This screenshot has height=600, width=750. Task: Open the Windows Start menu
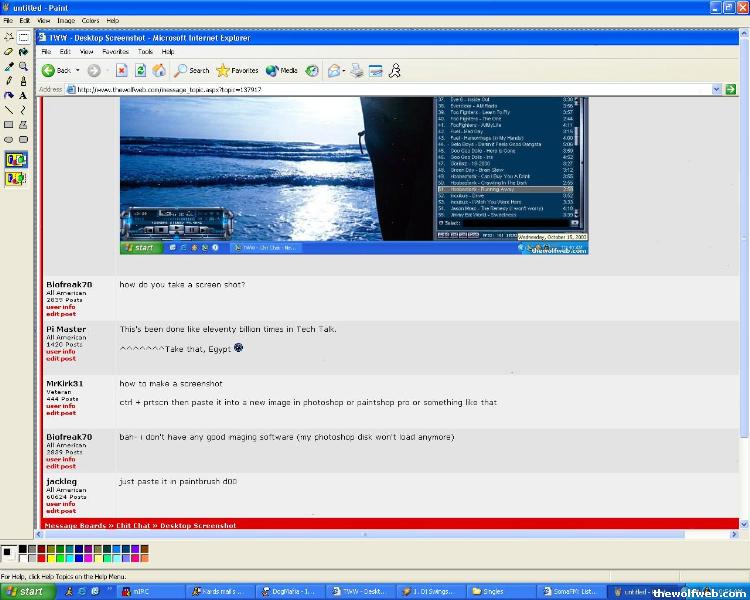[25, 591]
